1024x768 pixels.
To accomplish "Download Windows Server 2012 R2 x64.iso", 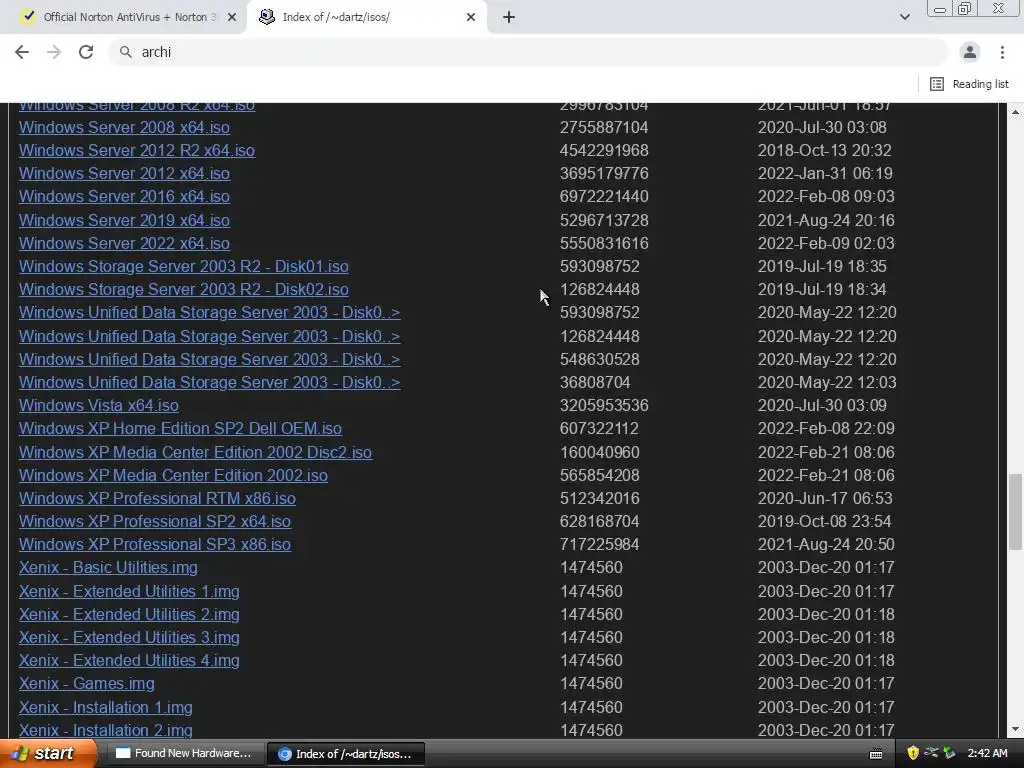I will pyautogui.click(x=136, y=150).
